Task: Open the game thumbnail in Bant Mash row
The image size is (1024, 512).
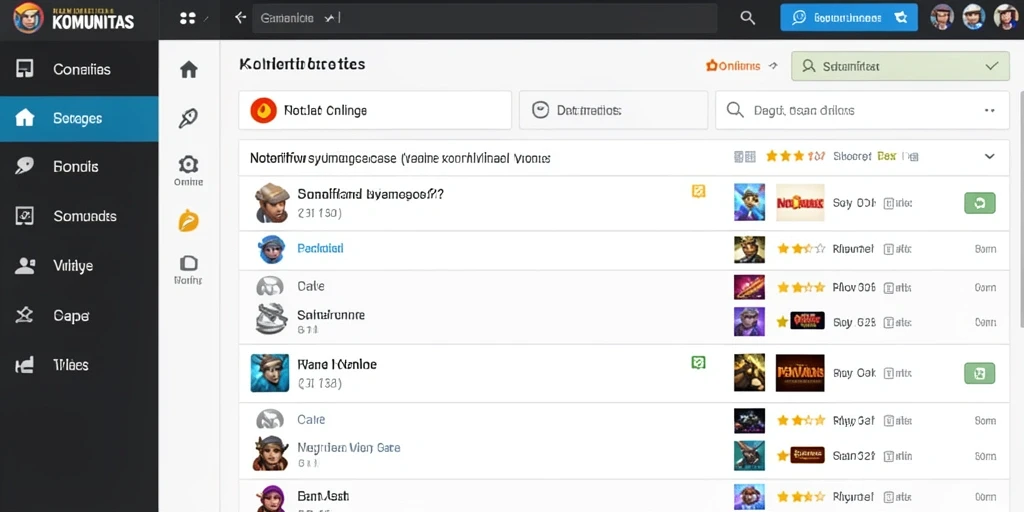Action: tap(749, 497)
